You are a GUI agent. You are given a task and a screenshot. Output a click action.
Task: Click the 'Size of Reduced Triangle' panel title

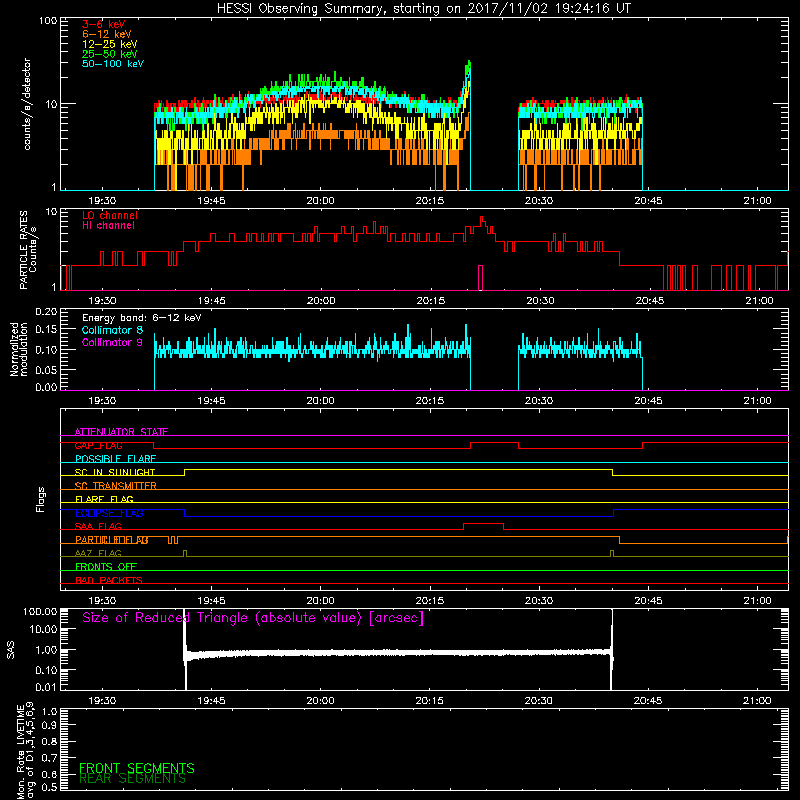coord(253,618)
